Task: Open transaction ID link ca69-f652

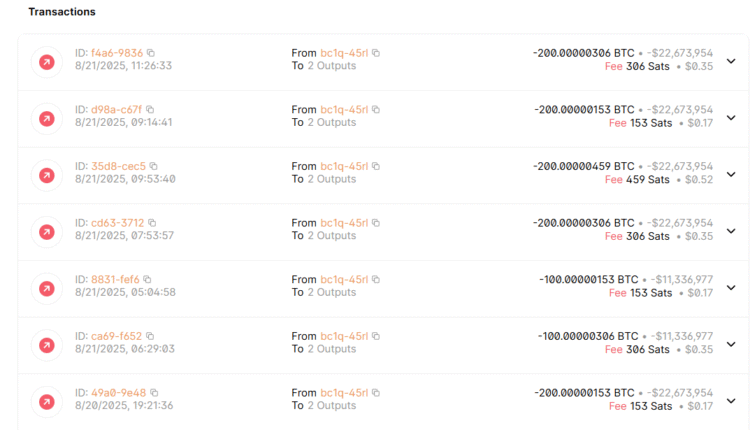Action: (x=116, y=336)
